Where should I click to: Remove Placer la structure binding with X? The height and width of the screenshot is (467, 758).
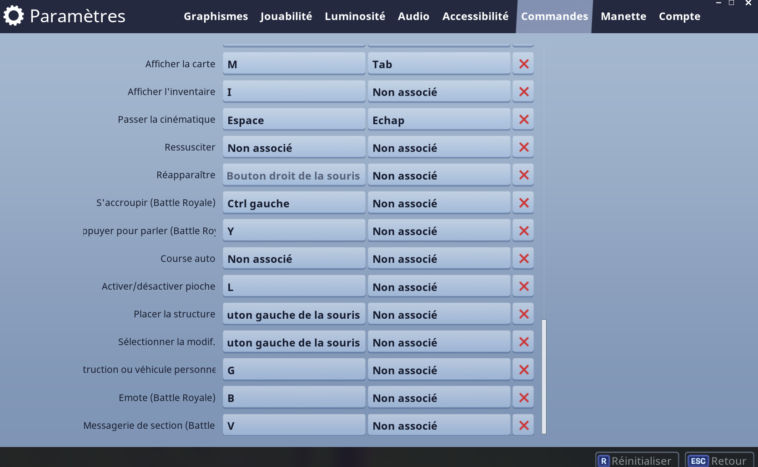point(524,314)
